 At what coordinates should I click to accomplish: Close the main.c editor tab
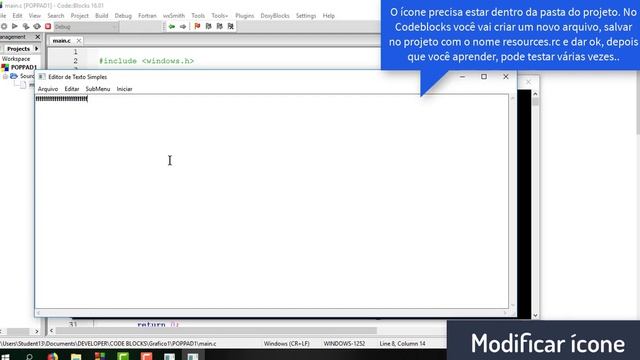[x=79, y=41]
